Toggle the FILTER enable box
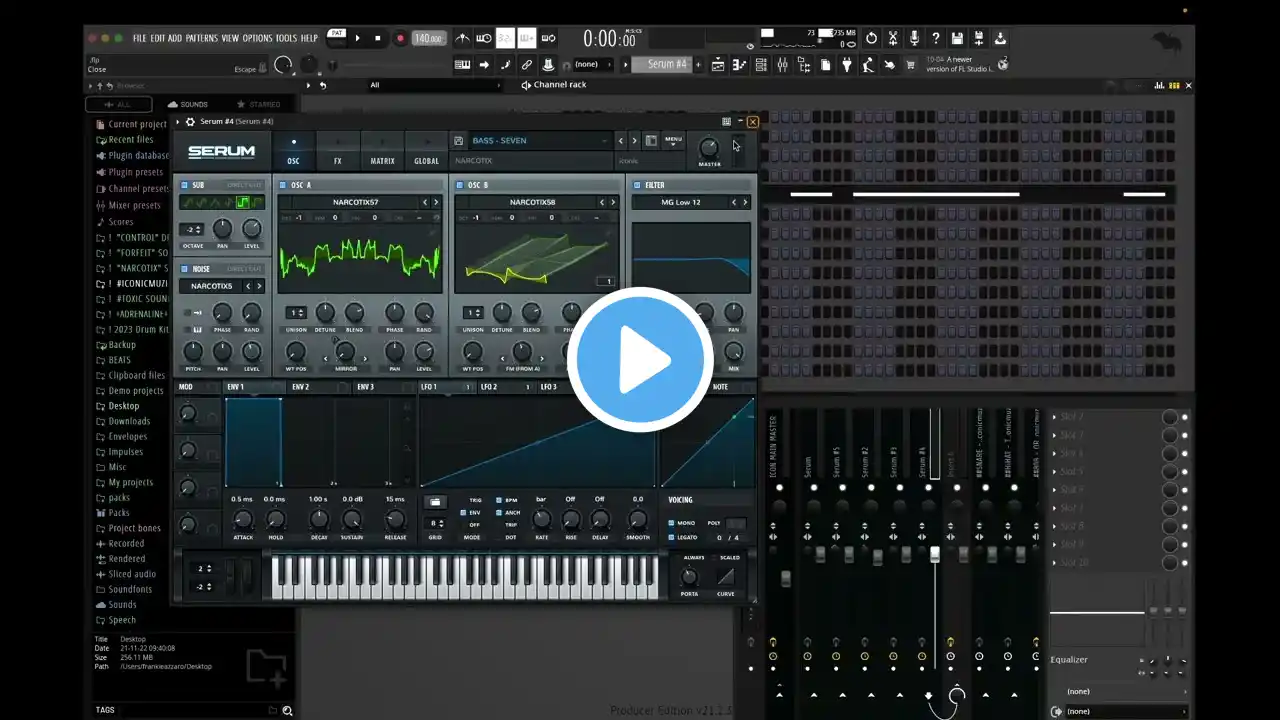 (637, 185)
